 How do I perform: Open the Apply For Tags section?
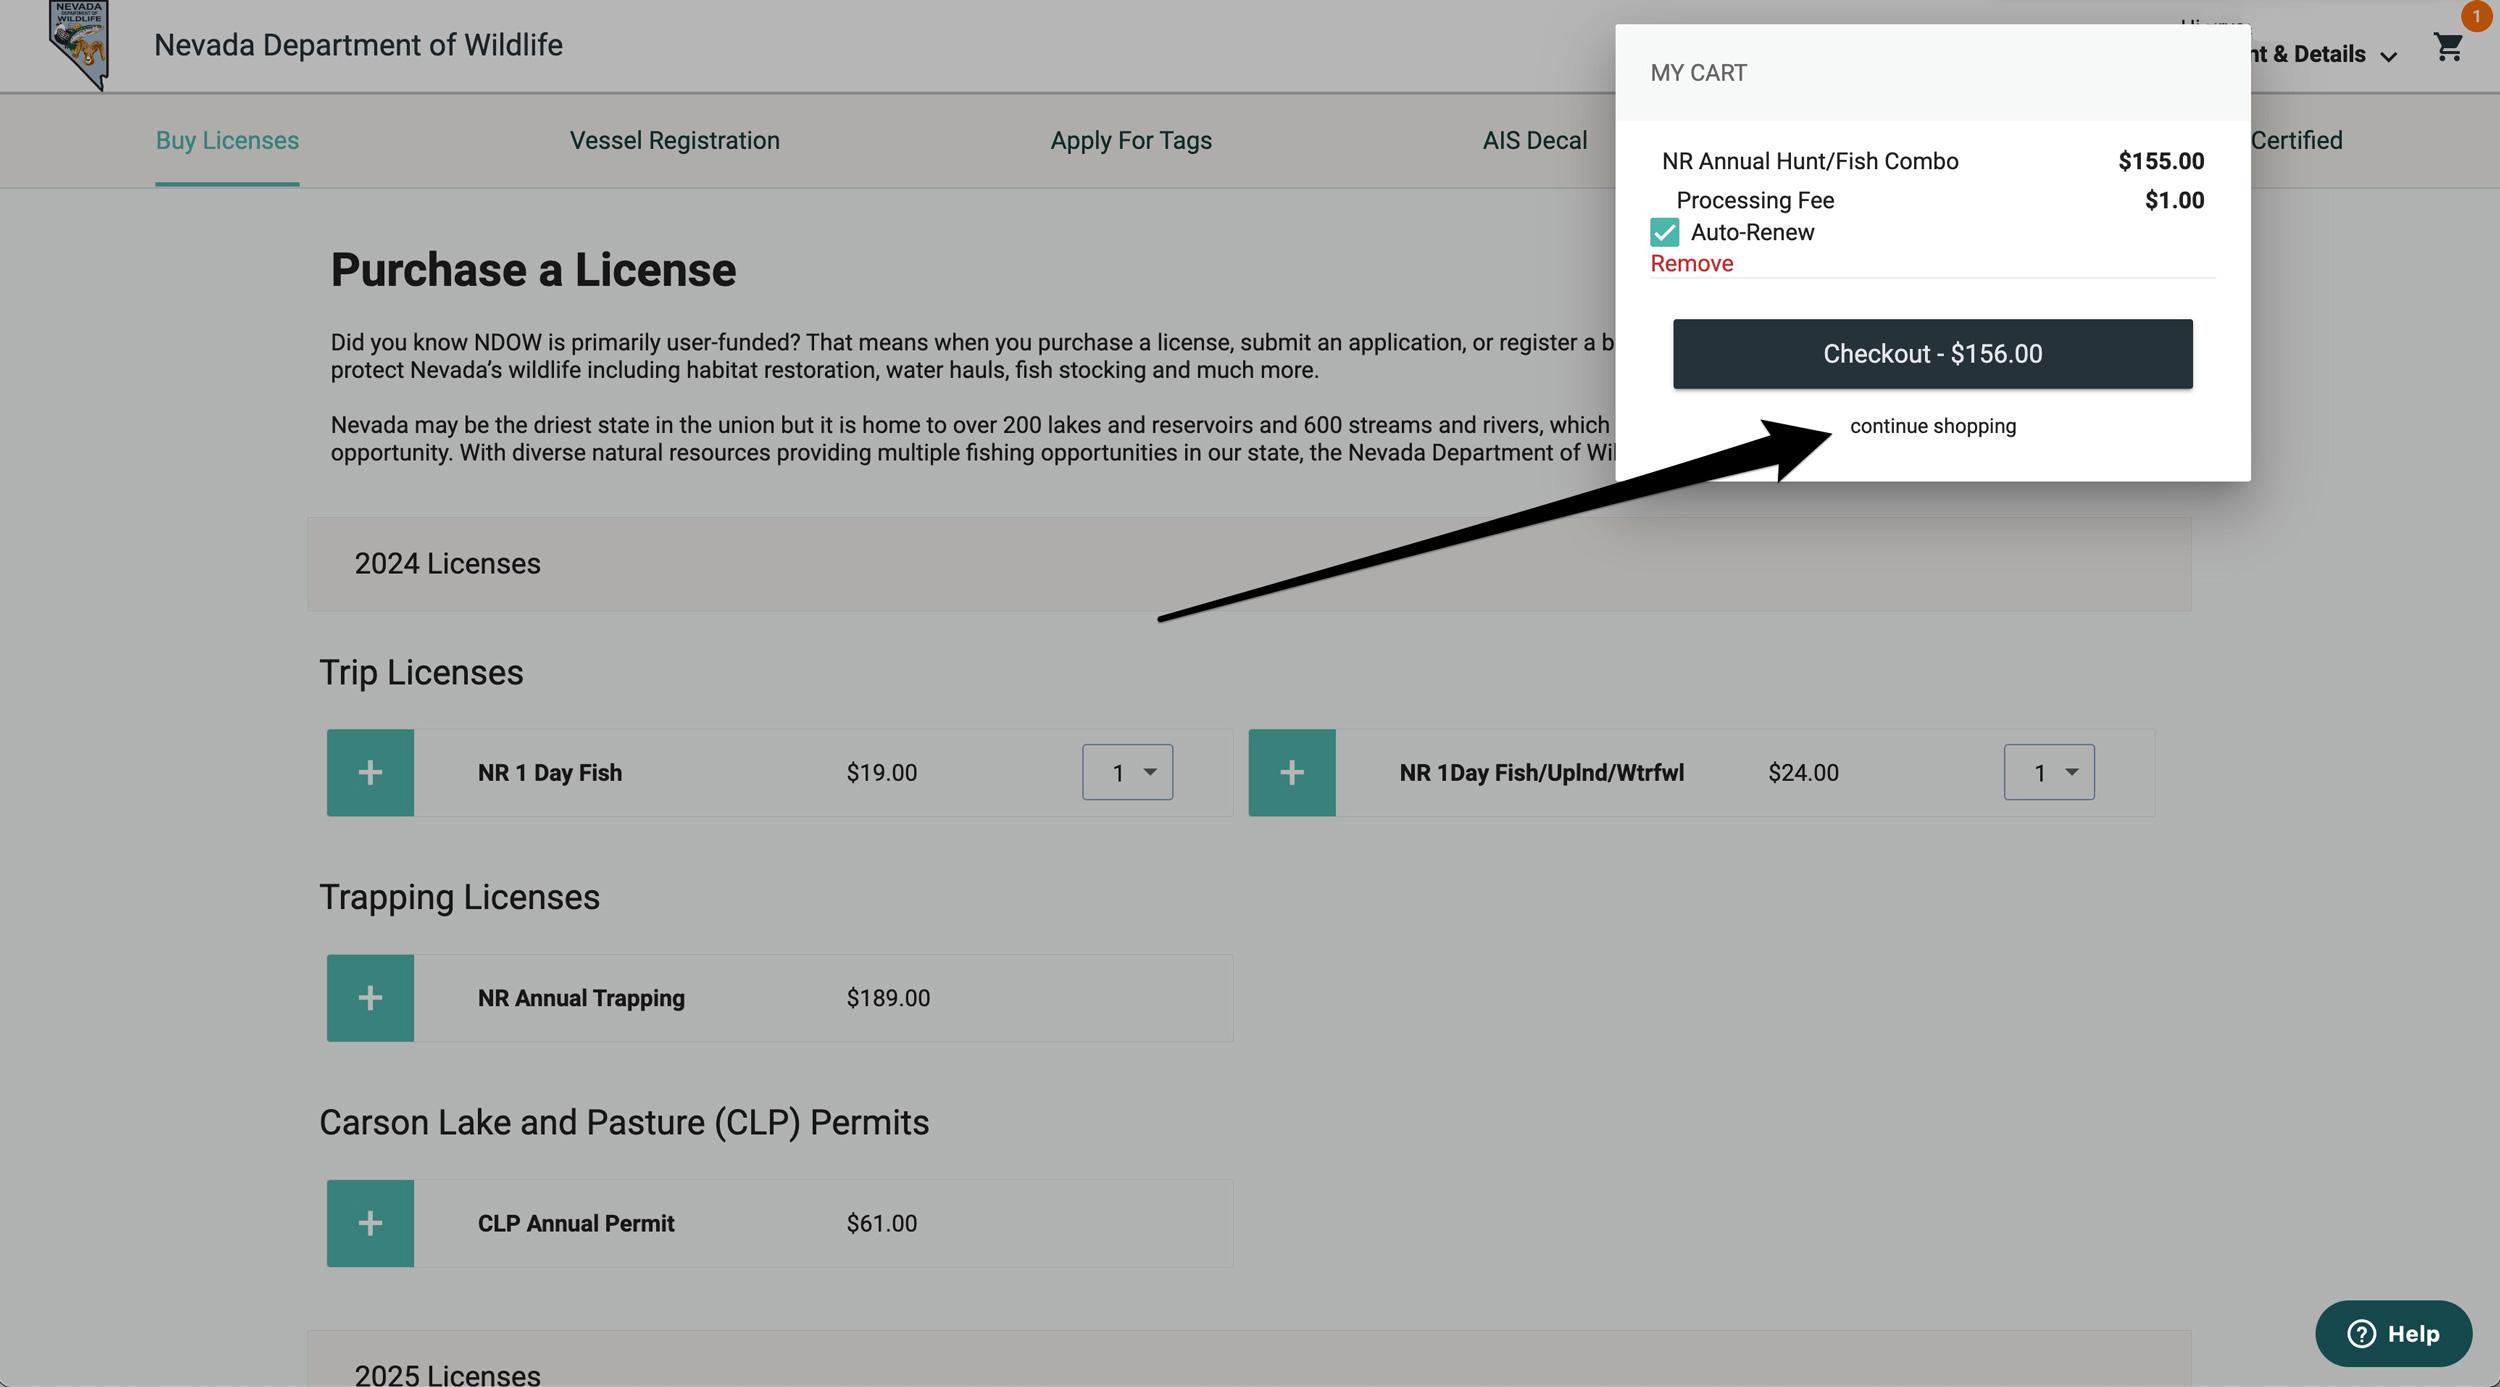click(1130, 140)
